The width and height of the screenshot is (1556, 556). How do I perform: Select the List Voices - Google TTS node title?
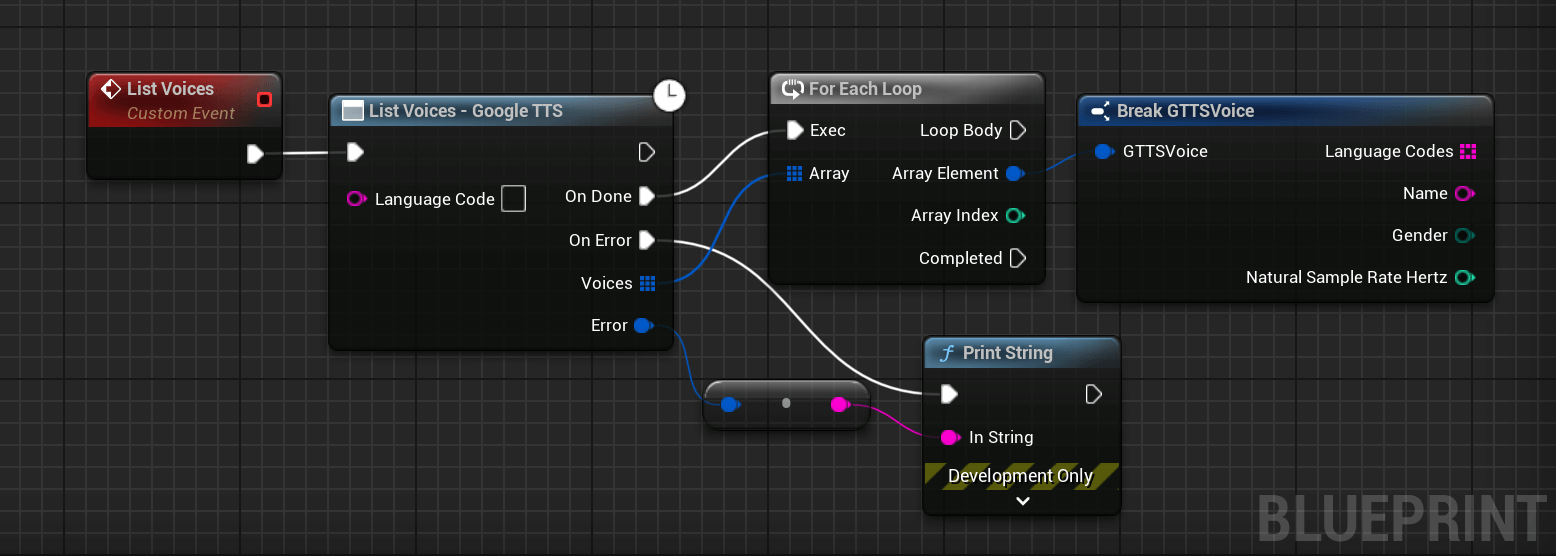pyautogui.click(x=465, y=111)
